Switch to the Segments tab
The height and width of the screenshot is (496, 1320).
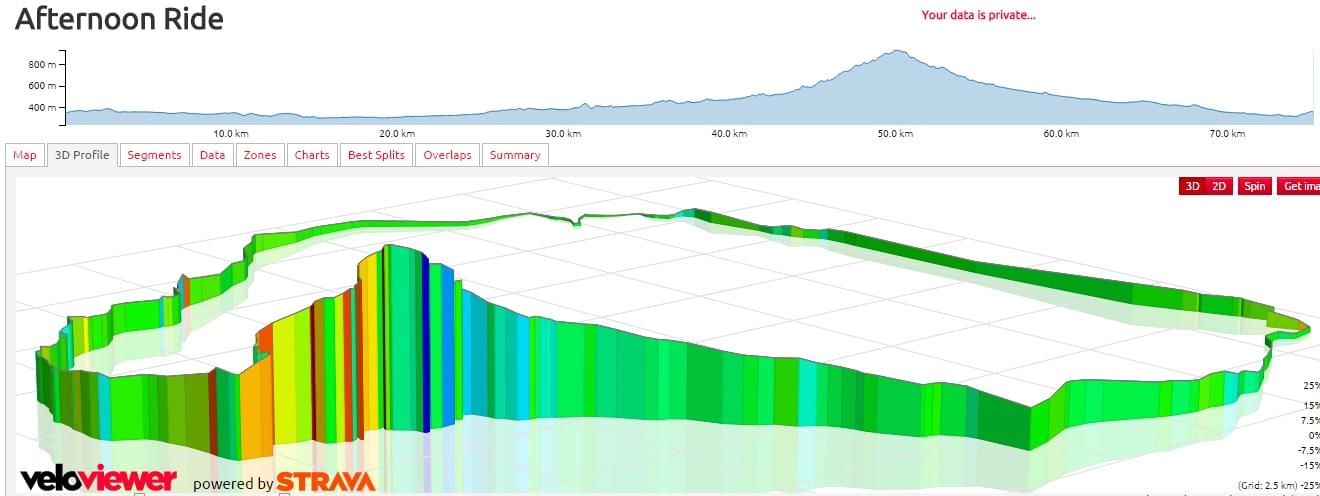tap(154, 155)
